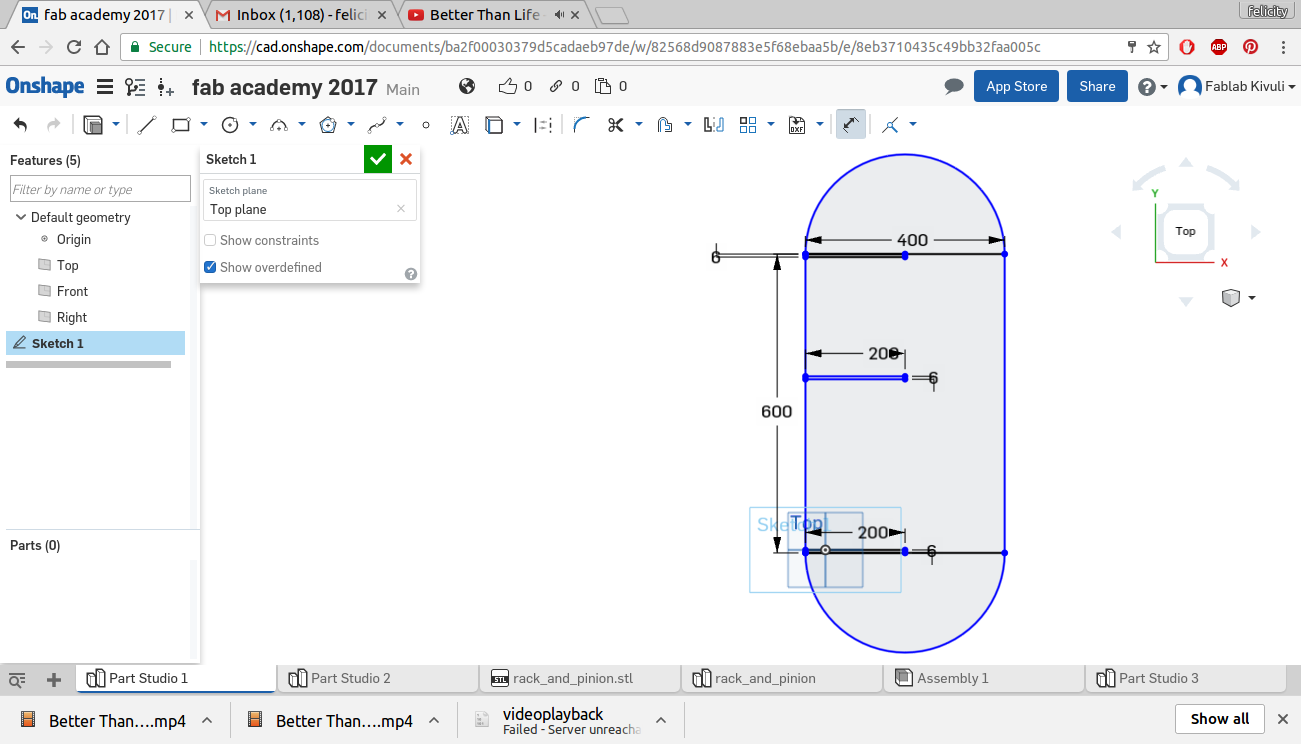1301x744 pixels.
Task: Accept Sketch 1 with green checkmark
Action: click(378, 159)
